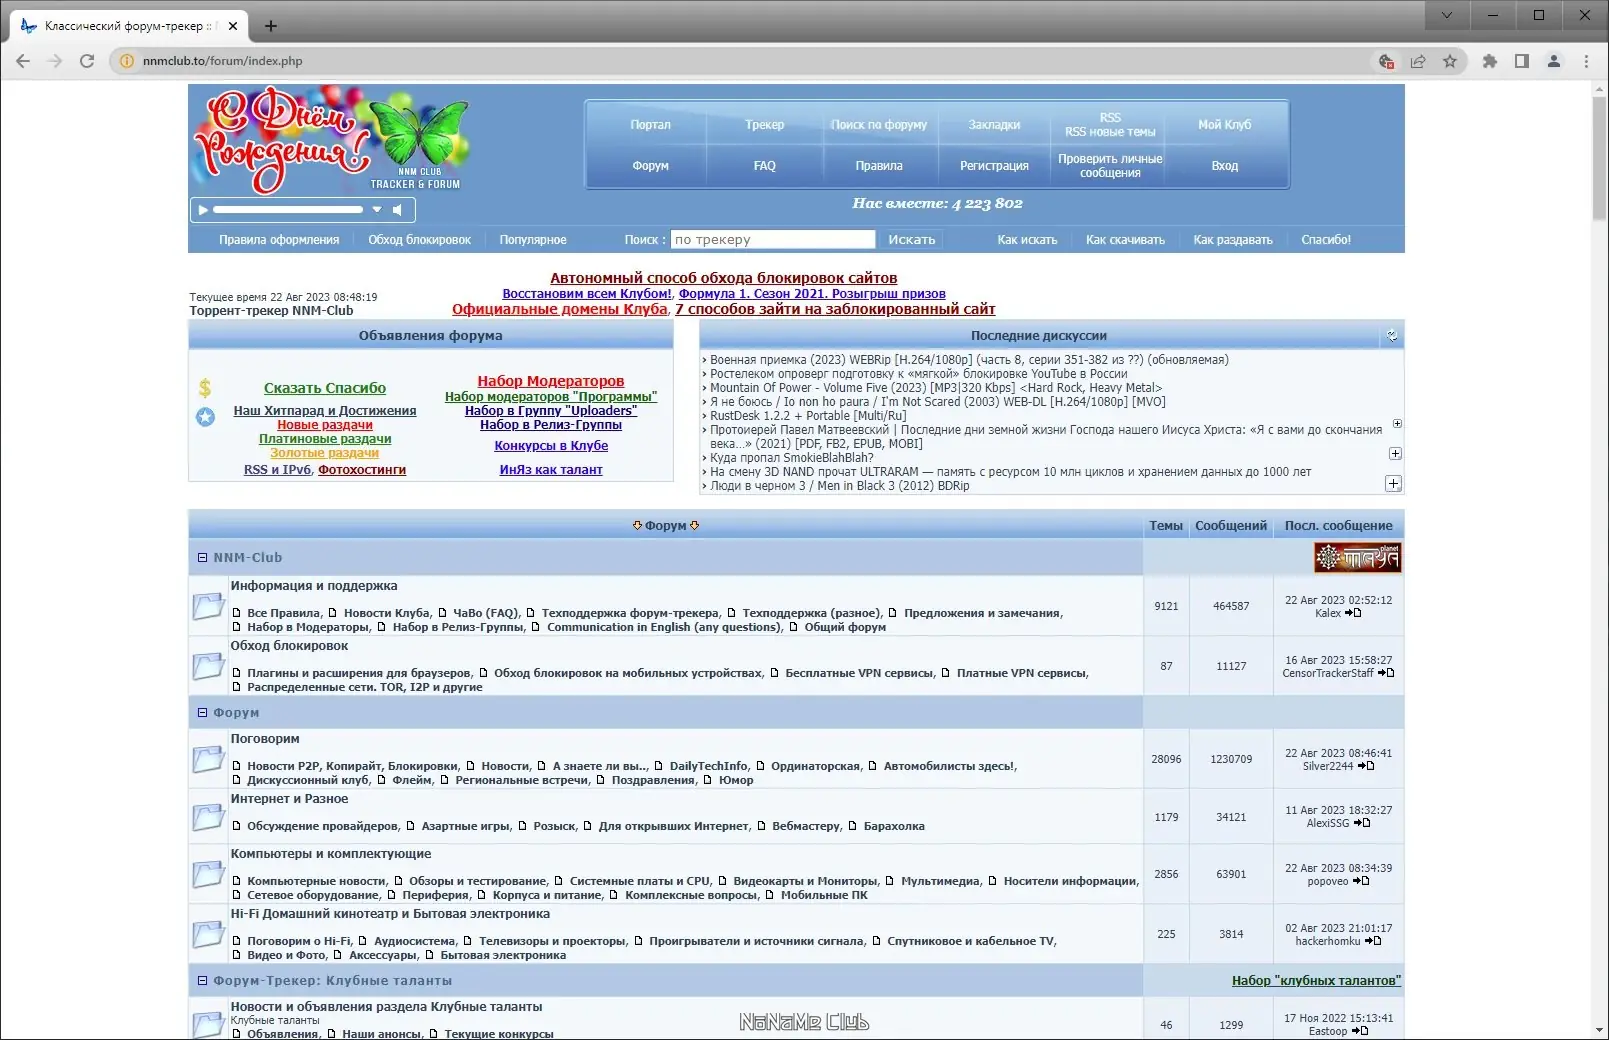Viewport: 1609px width, 1040px height.
Task: Open the Портал menu item
Action: (650, 125)
